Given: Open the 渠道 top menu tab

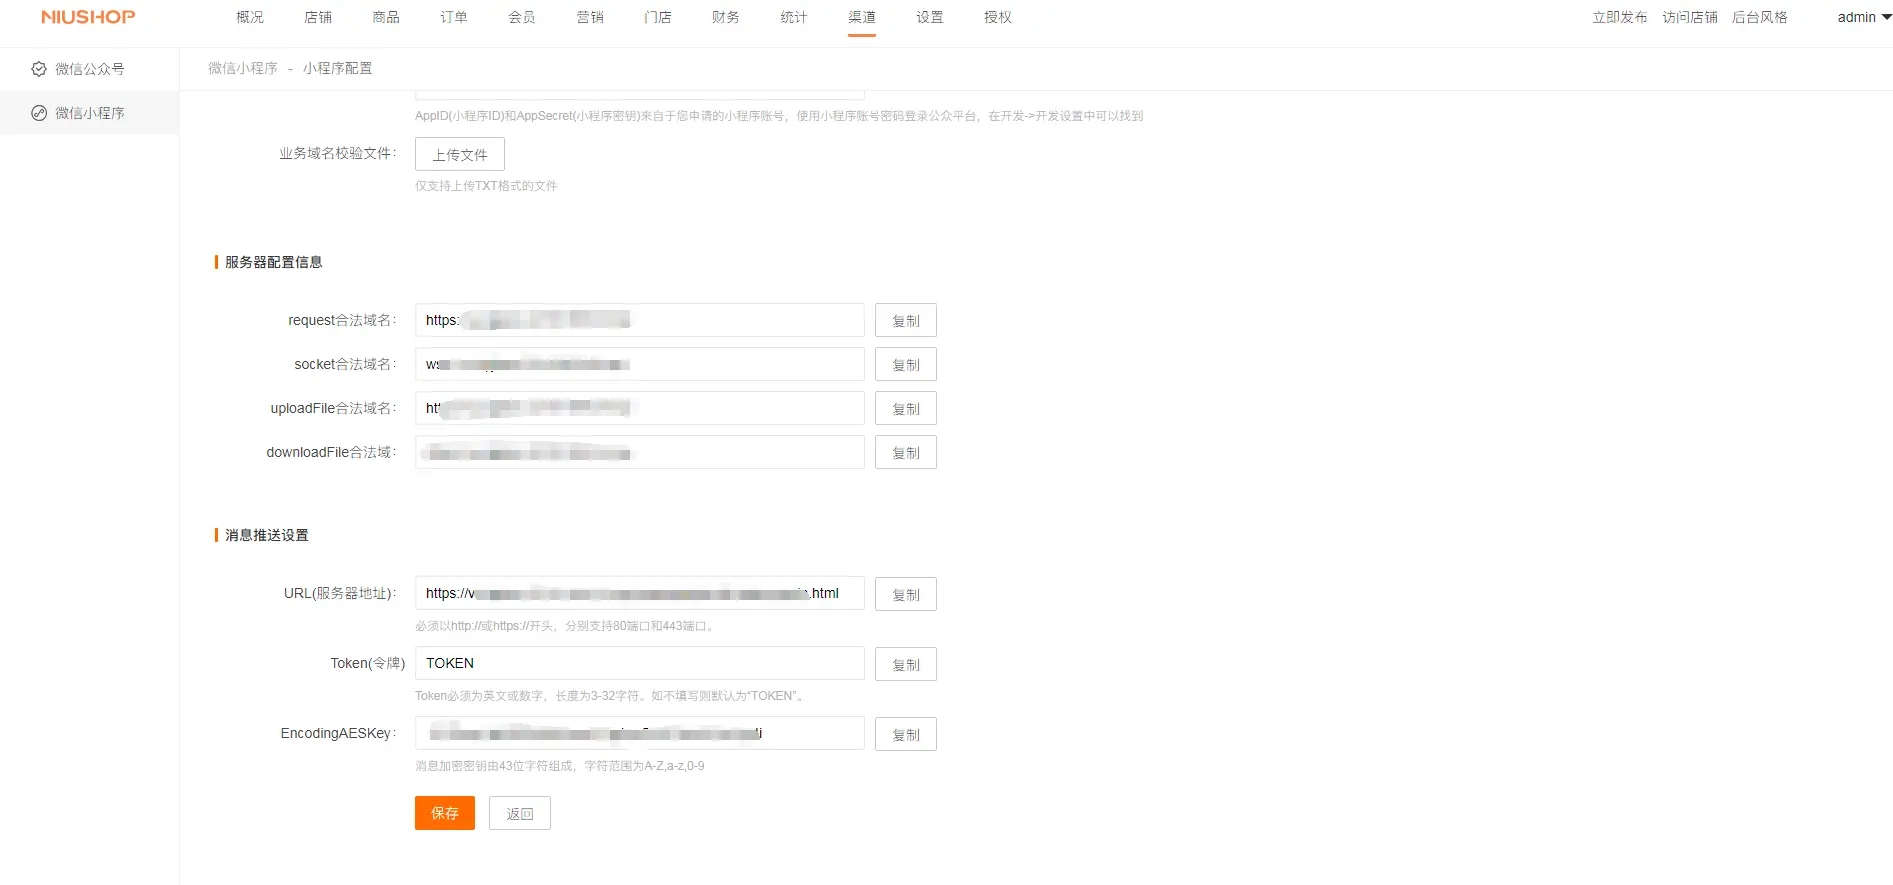Looking at the screenshot, I should [x=861, y=17].
